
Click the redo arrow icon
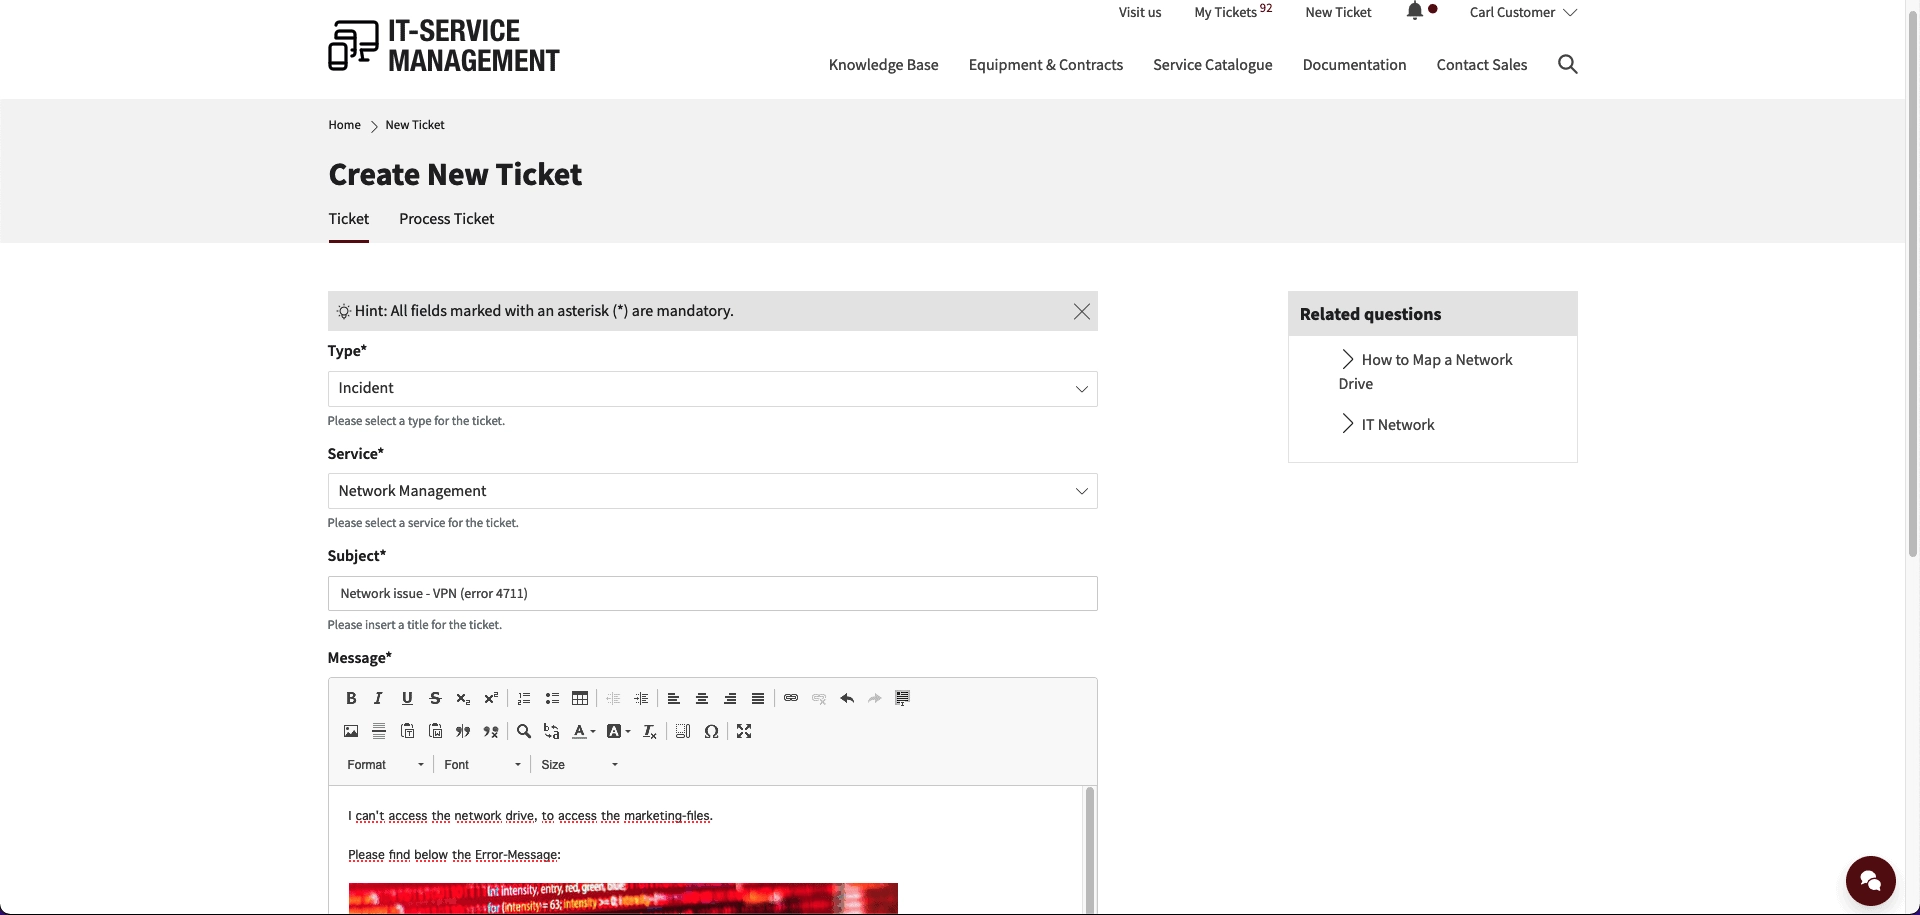pyautogui.click(x=875, y=698)
